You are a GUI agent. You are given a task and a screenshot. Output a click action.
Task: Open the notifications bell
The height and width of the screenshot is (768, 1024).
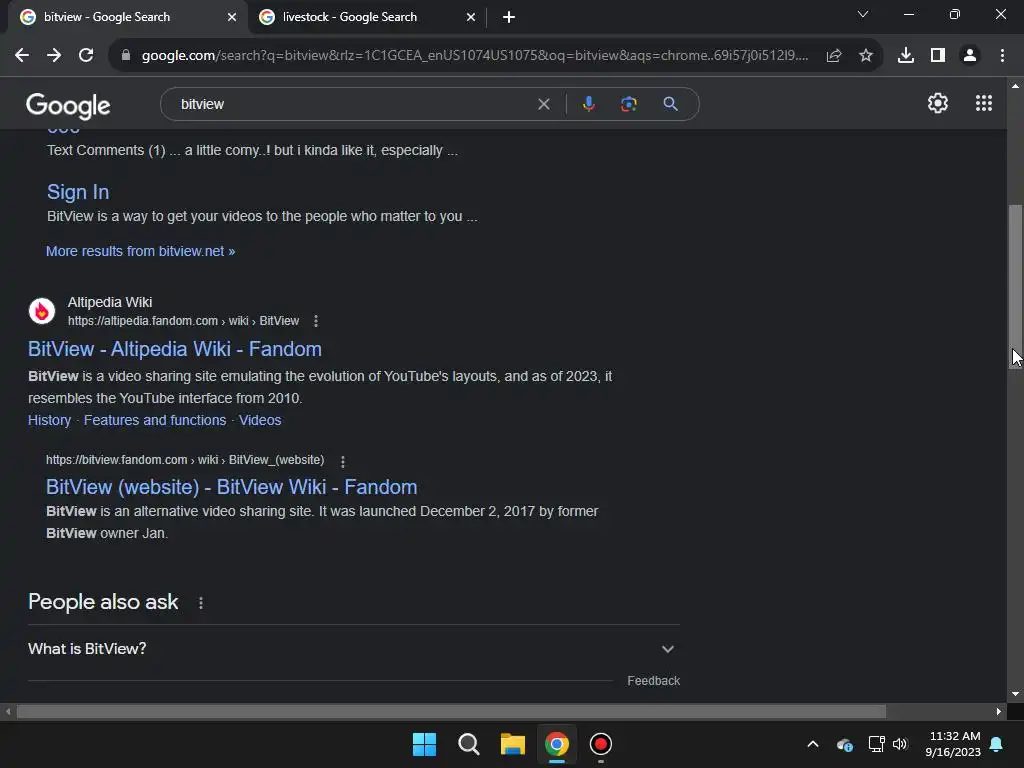[997, 744]
